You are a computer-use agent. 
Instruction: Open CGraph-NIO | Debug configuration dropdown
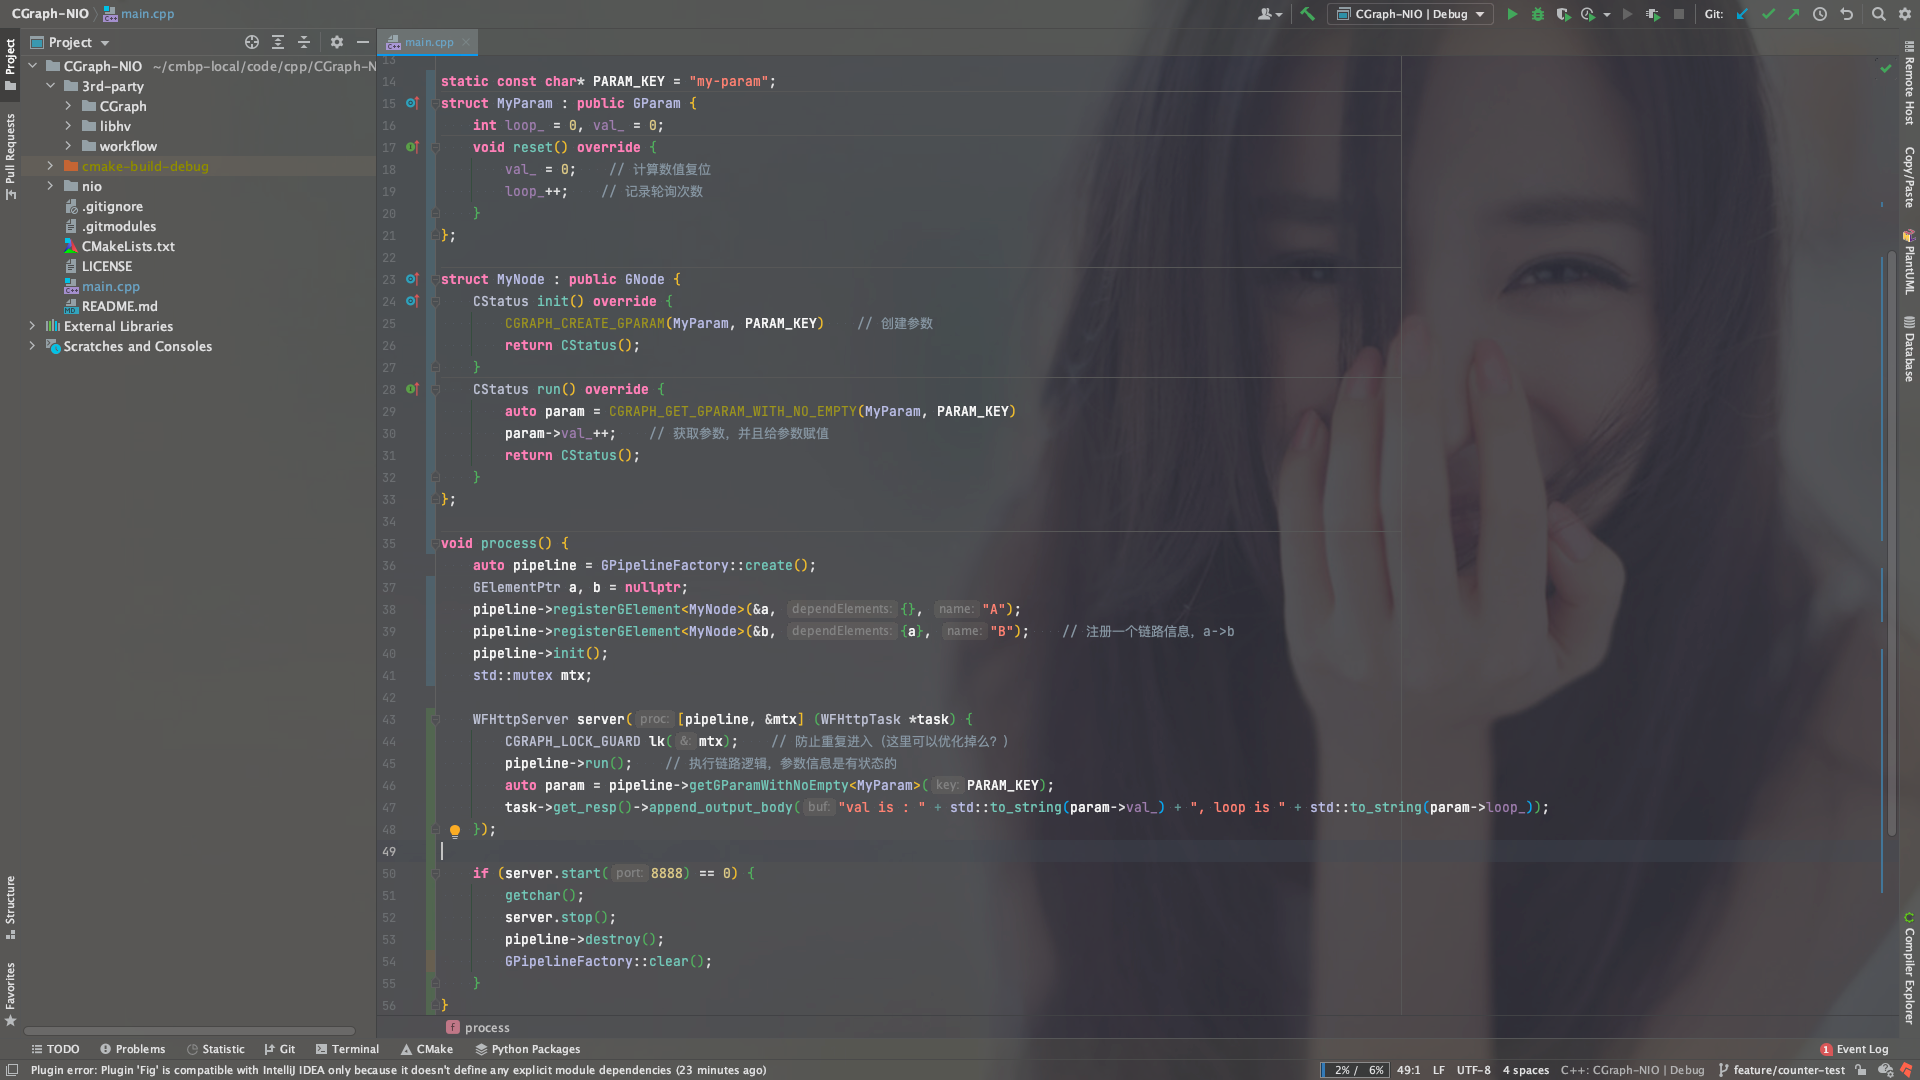pyautogui.click(x=1410, y=14)
